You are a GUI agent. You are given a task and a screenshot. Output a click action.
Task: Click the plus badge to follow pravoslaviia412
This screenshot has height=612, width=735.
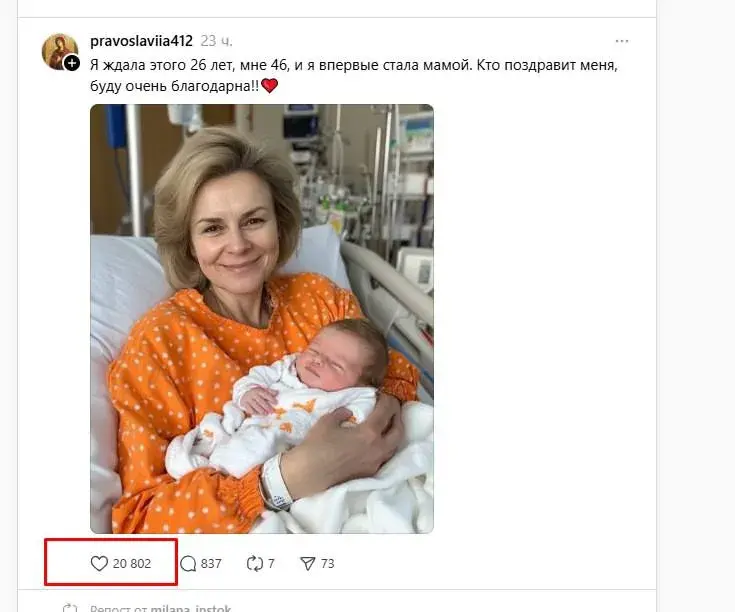coord(72,63)
